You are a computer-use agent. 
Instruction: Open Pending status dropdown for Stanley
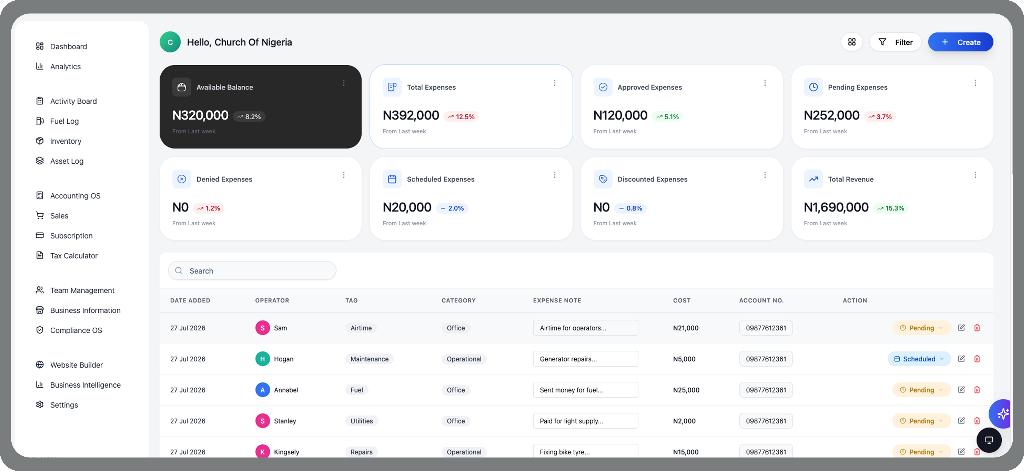pos(921,421)
